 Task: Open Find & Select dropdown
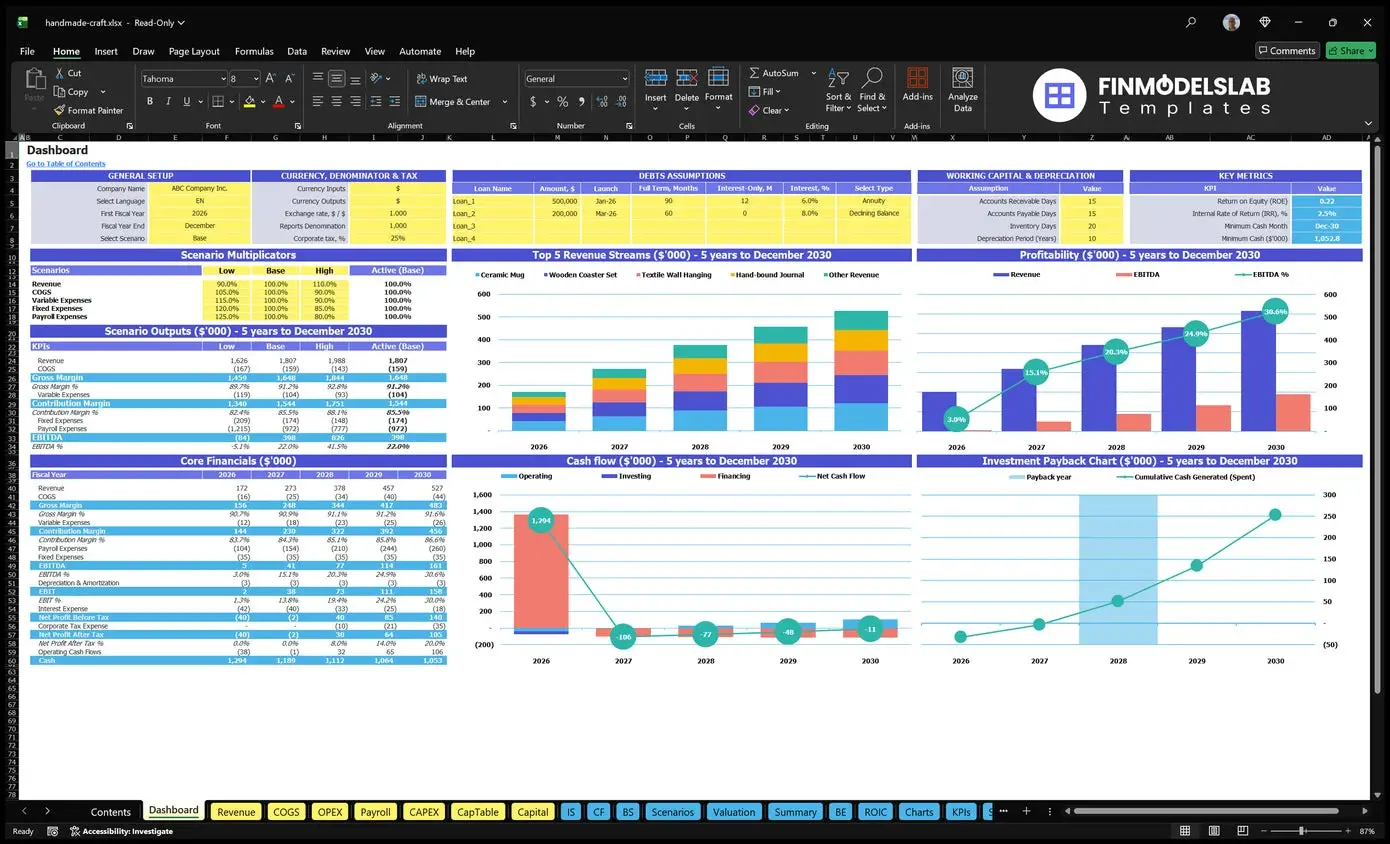tap(872, 90)
